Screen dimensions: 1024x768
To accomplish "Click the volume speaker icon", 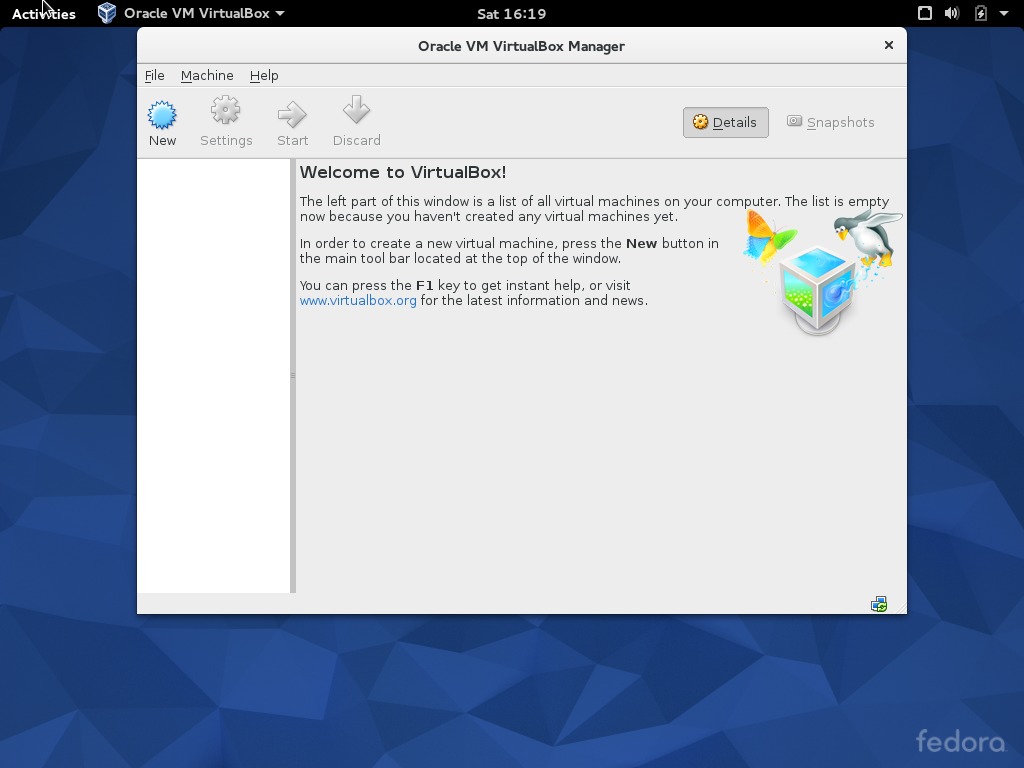I will (949, 13).
